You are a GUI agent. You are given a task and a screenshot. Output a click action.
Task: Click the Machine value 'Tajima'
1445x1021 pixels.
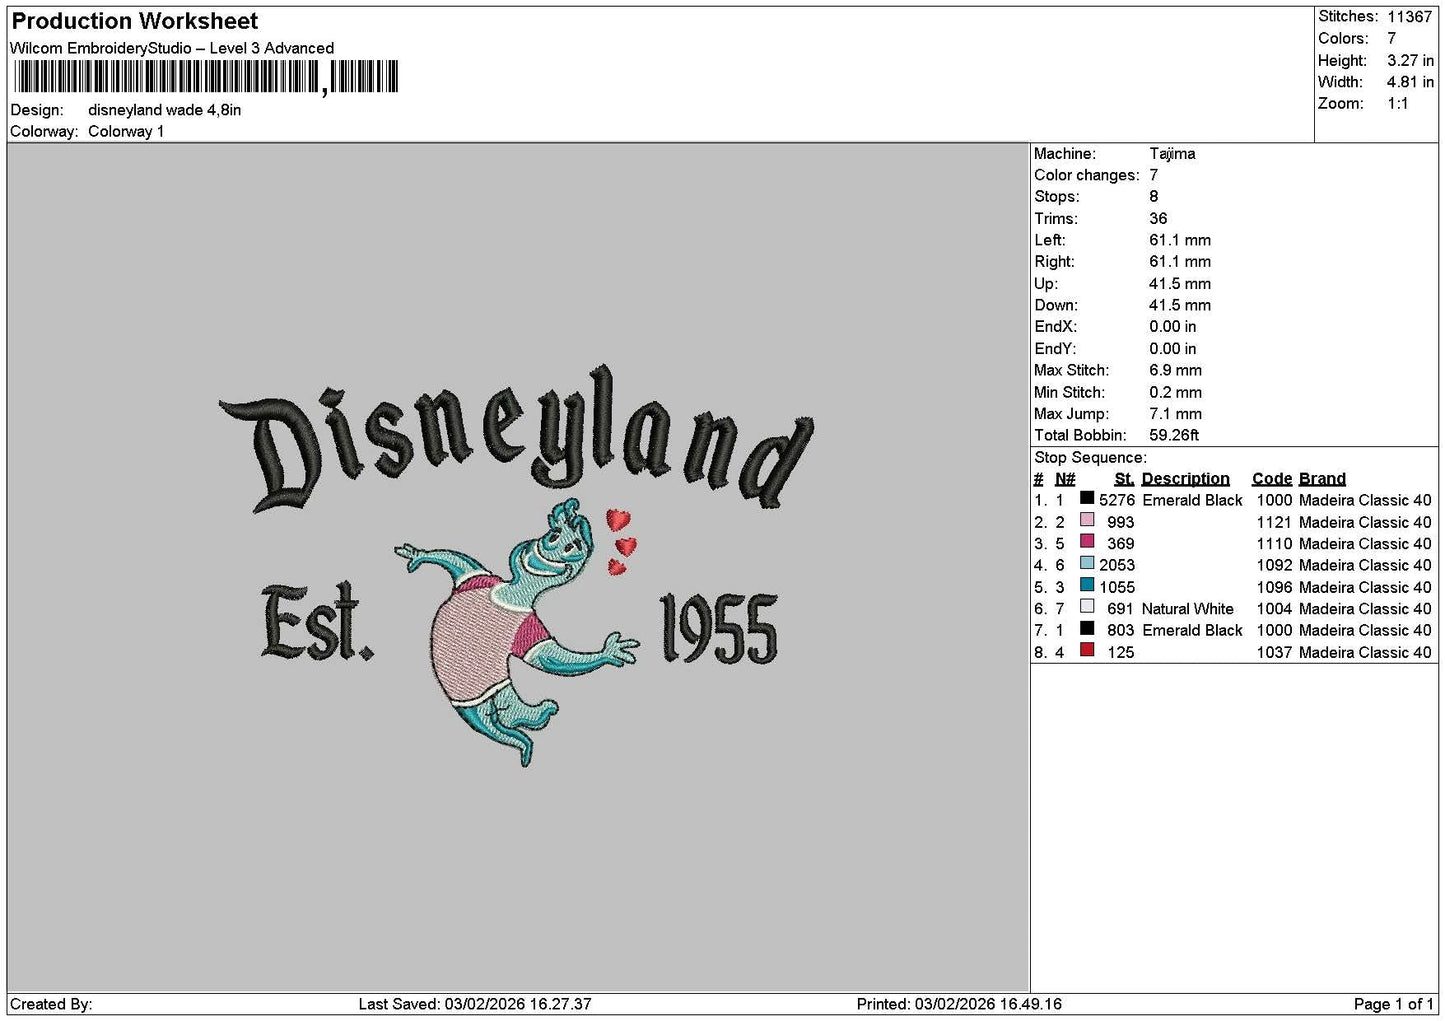pos(1172,154)
